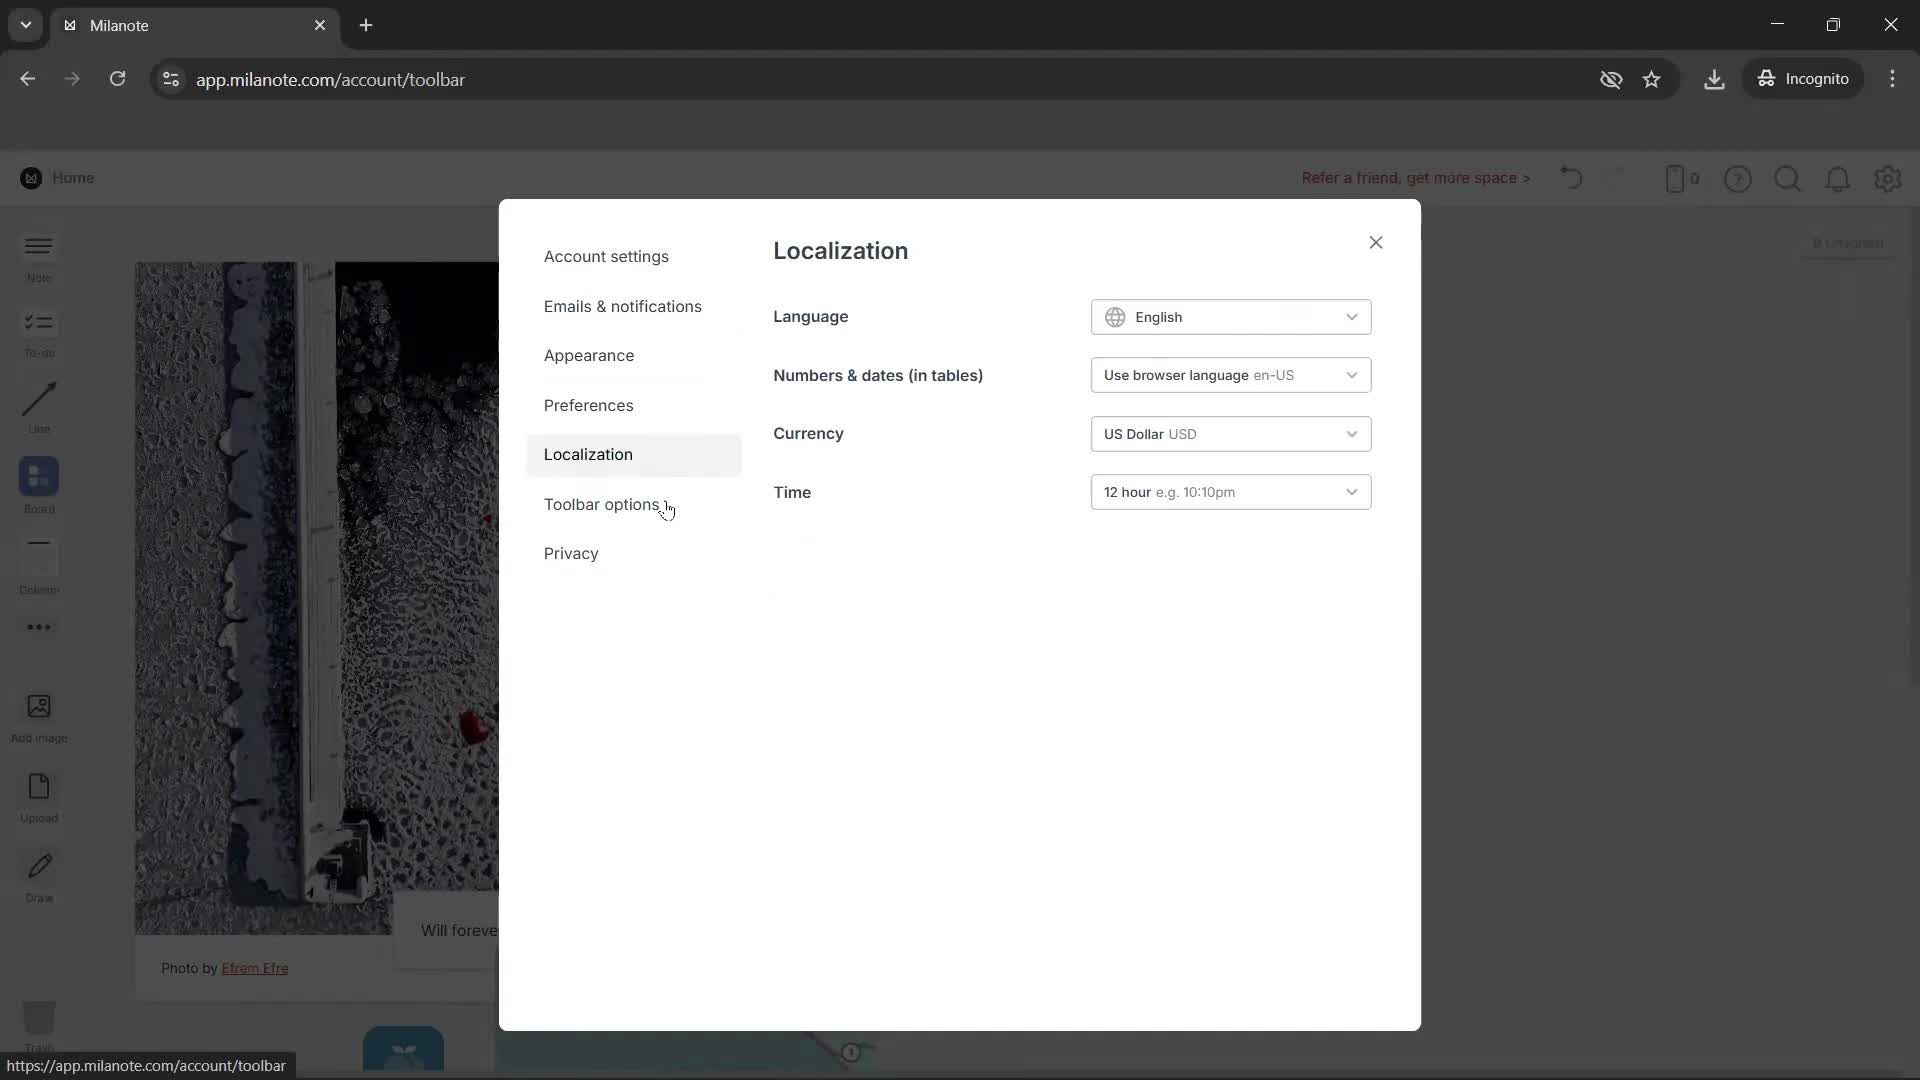Open the help question mark icon
This screenshot has height=1080, width=1920.
1738,179
